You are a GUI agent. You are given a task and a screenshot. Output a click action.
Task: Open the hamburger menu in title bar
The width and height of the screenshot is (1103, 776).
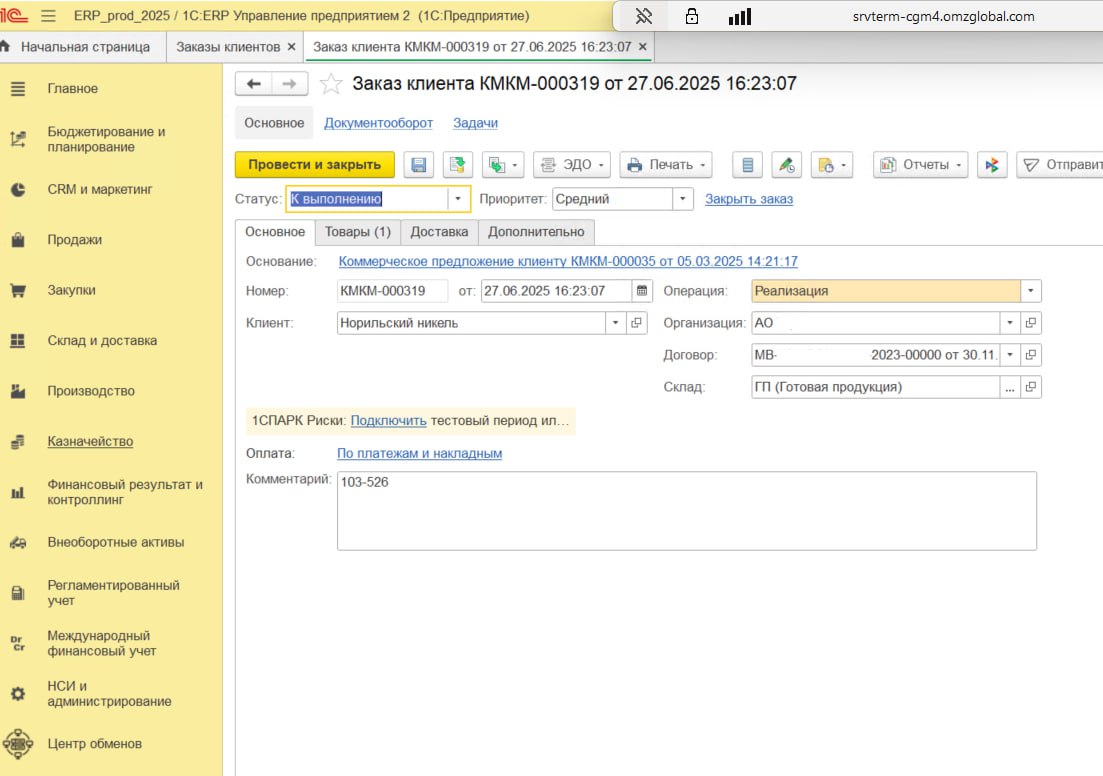(50, 16)
